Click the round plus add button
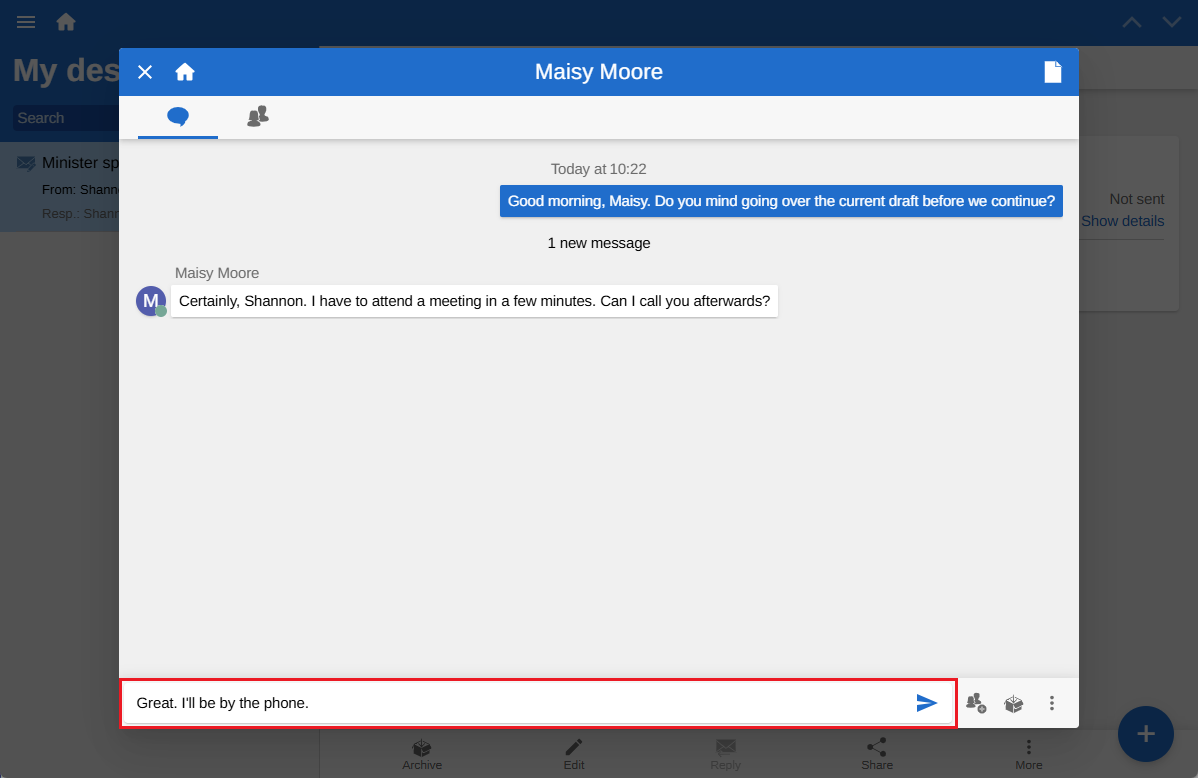This screenshot has height=778, width=1198. pos(1145,734)
